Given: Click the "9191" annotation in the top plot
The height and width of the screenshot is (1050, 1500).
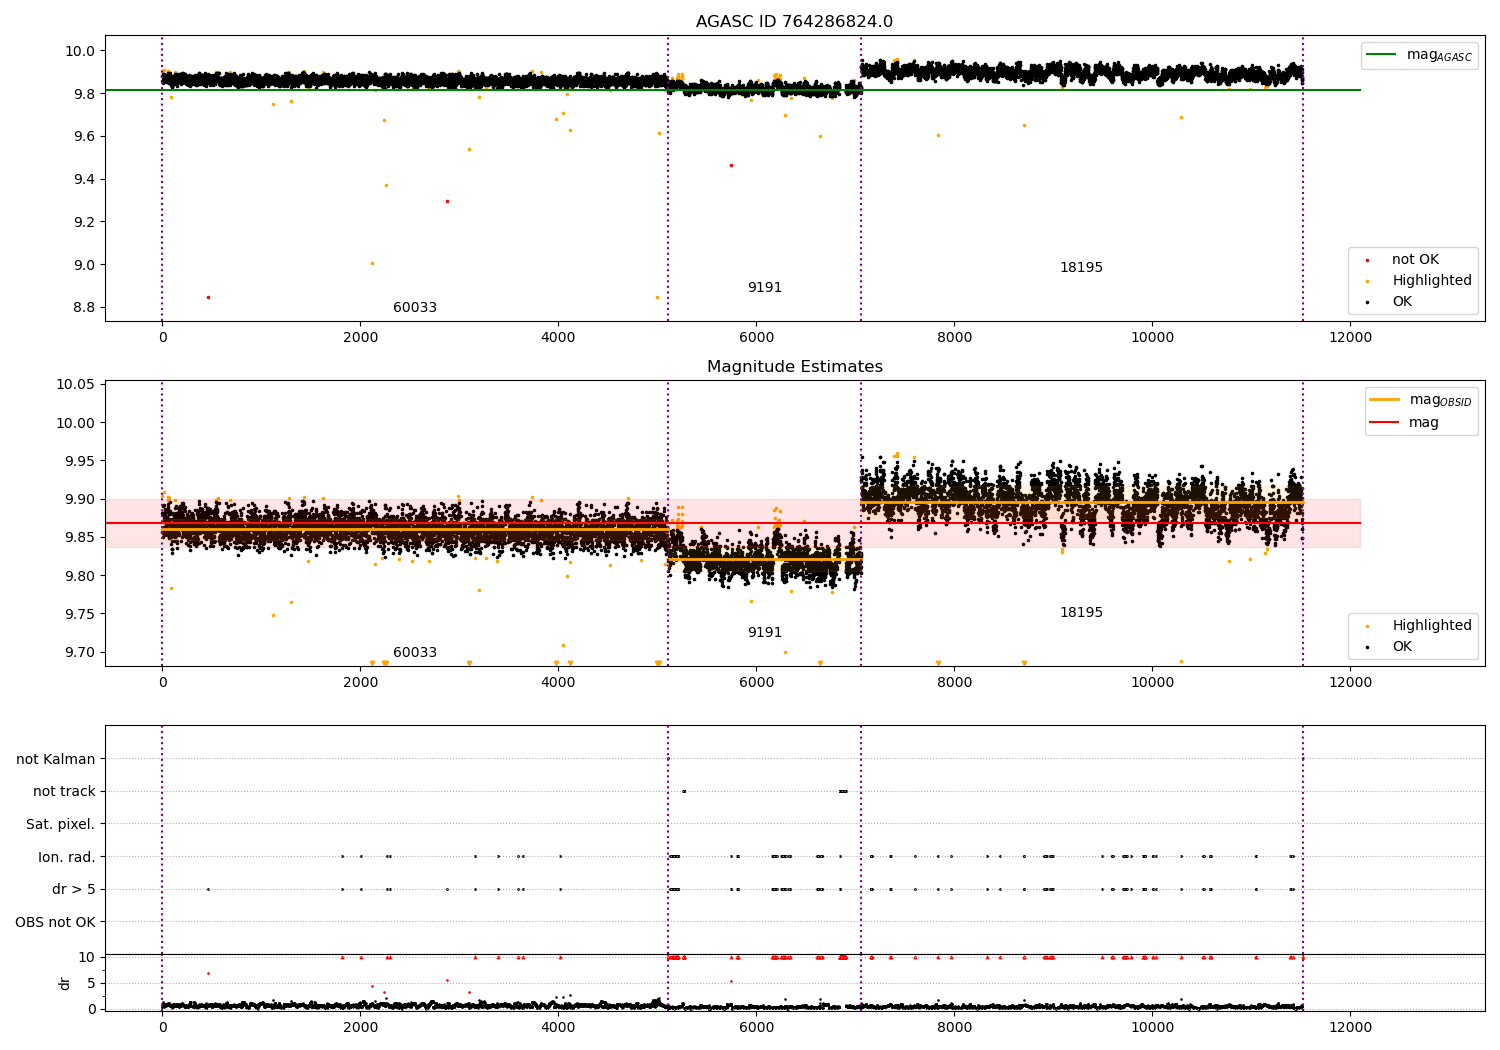Looking at the screenshot, I should [765, 288].
